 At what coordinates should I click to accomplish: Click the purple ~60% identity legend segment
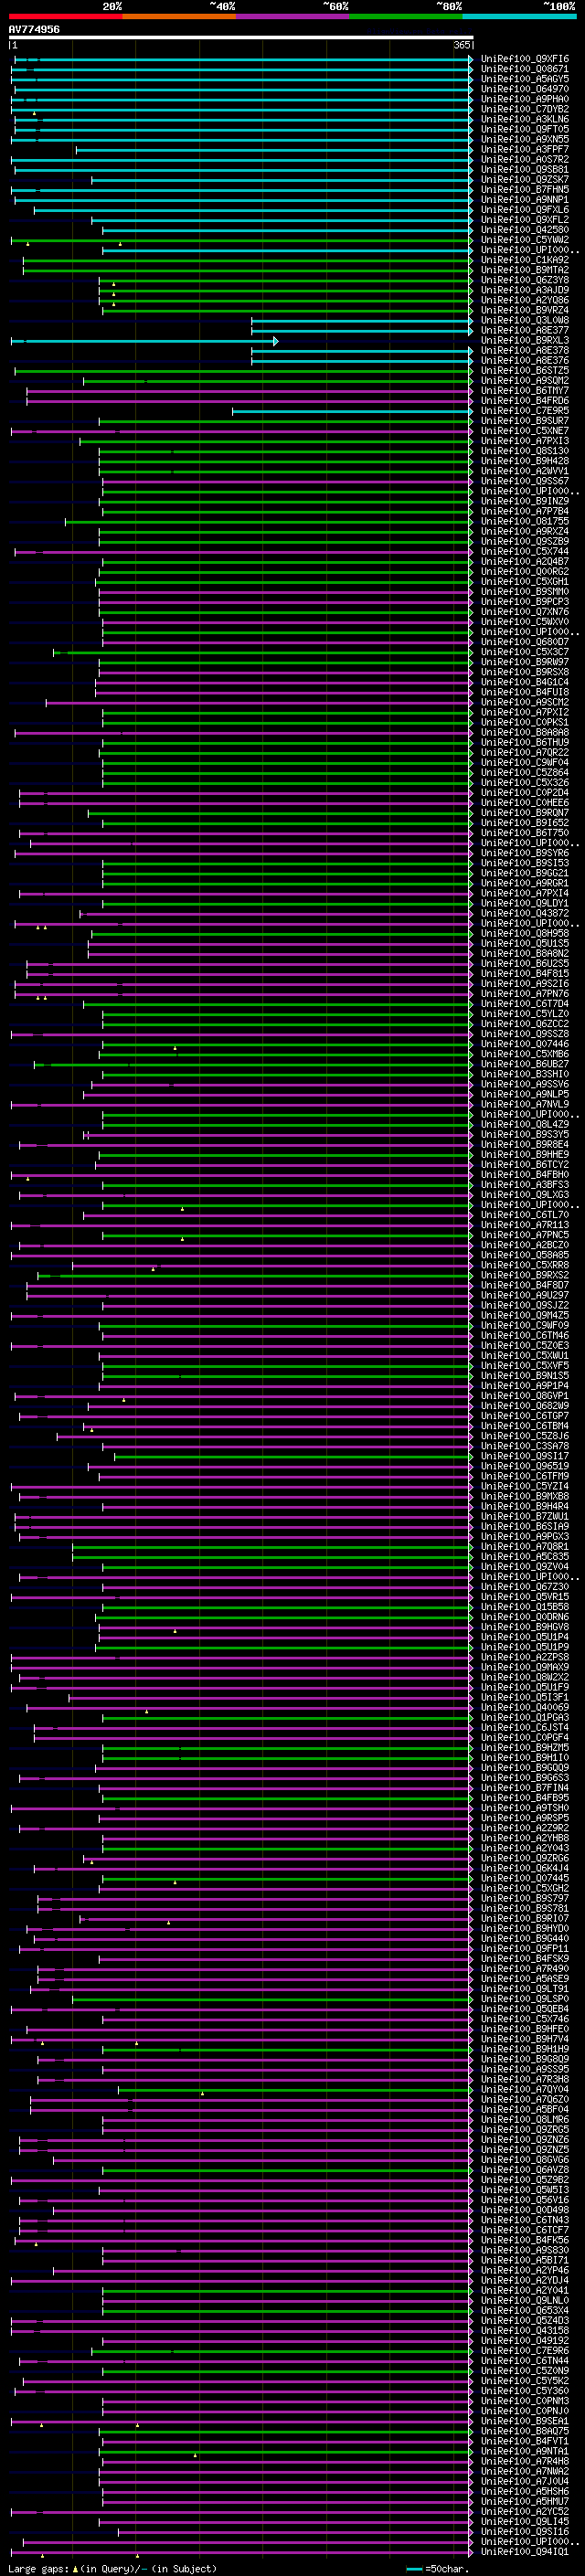click(x=293, y=16)
